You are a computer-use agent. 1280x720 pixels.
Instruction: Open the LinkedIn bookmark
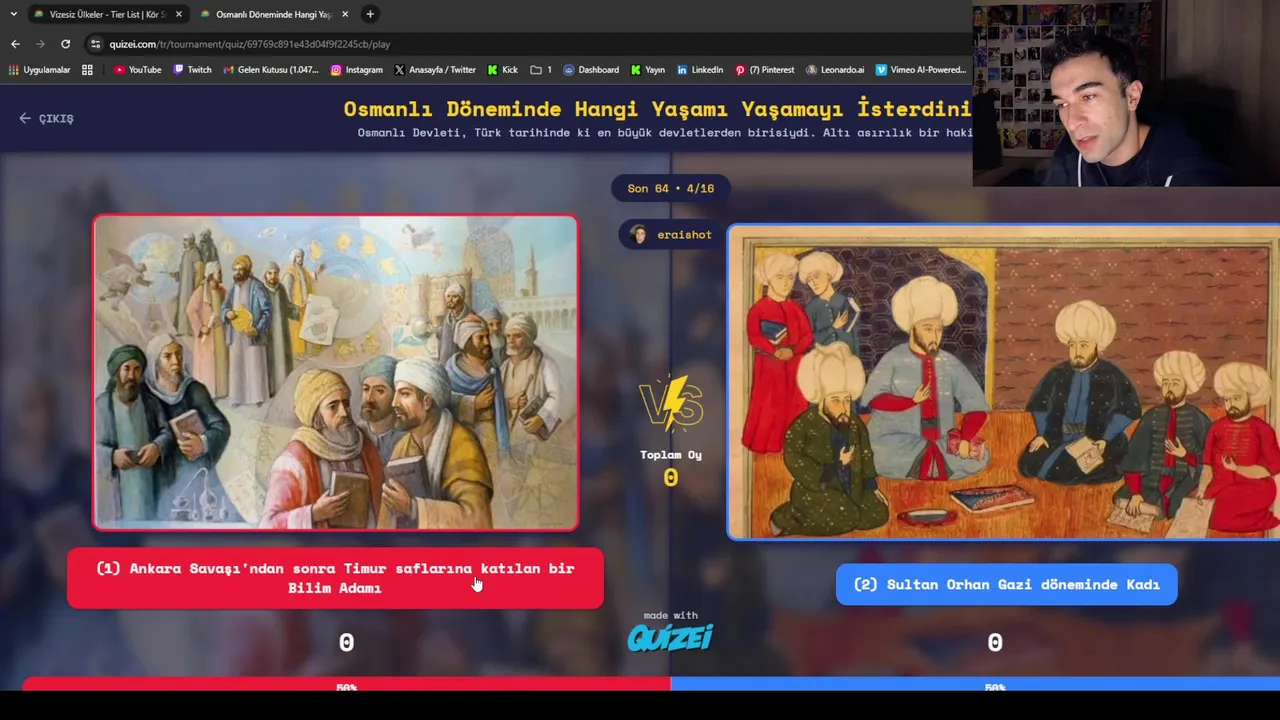pyautogui.click(x=699, y=70)
